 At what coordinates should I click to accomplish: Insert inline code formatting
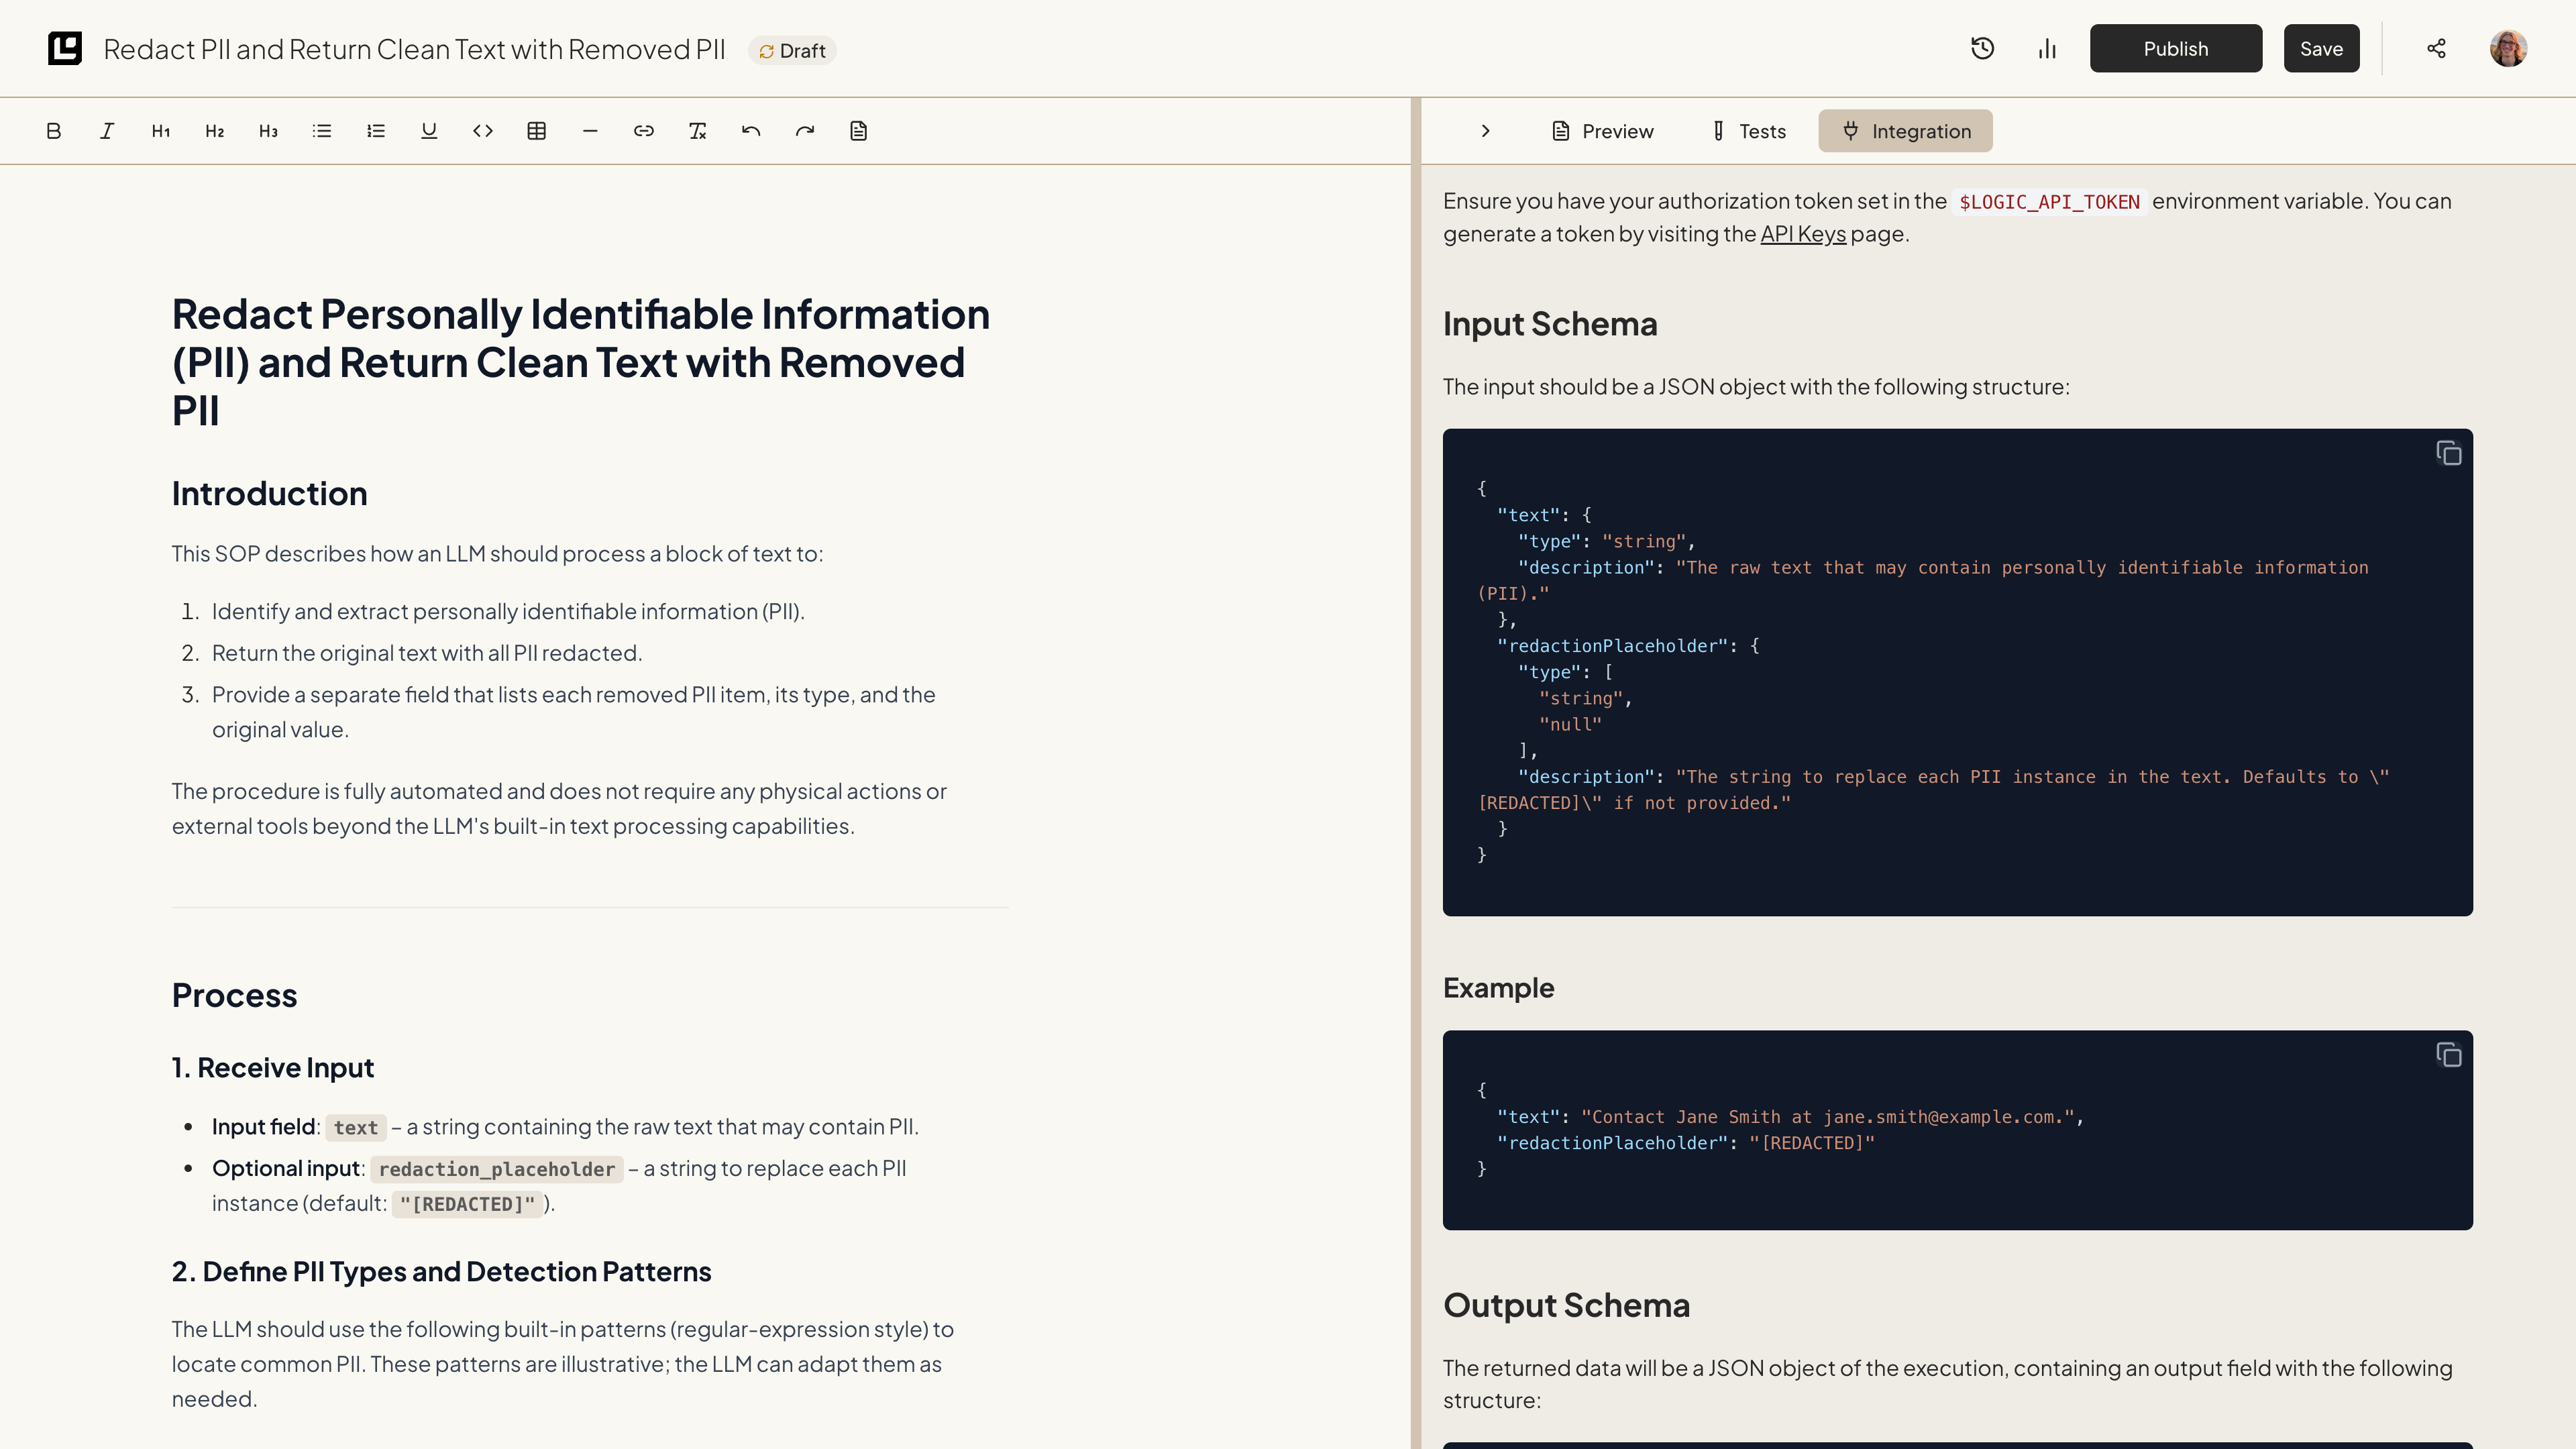(x=483, y=131)
